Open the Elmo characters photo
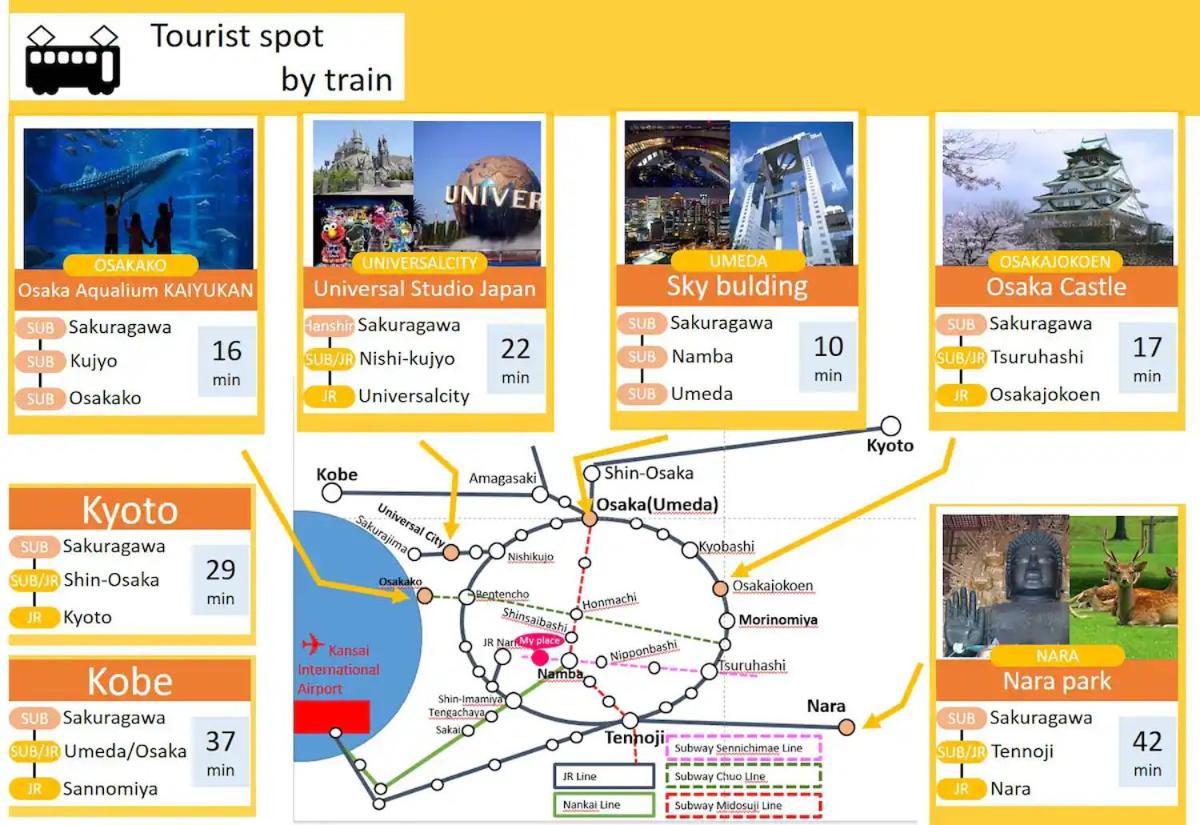 click(363, 229)
